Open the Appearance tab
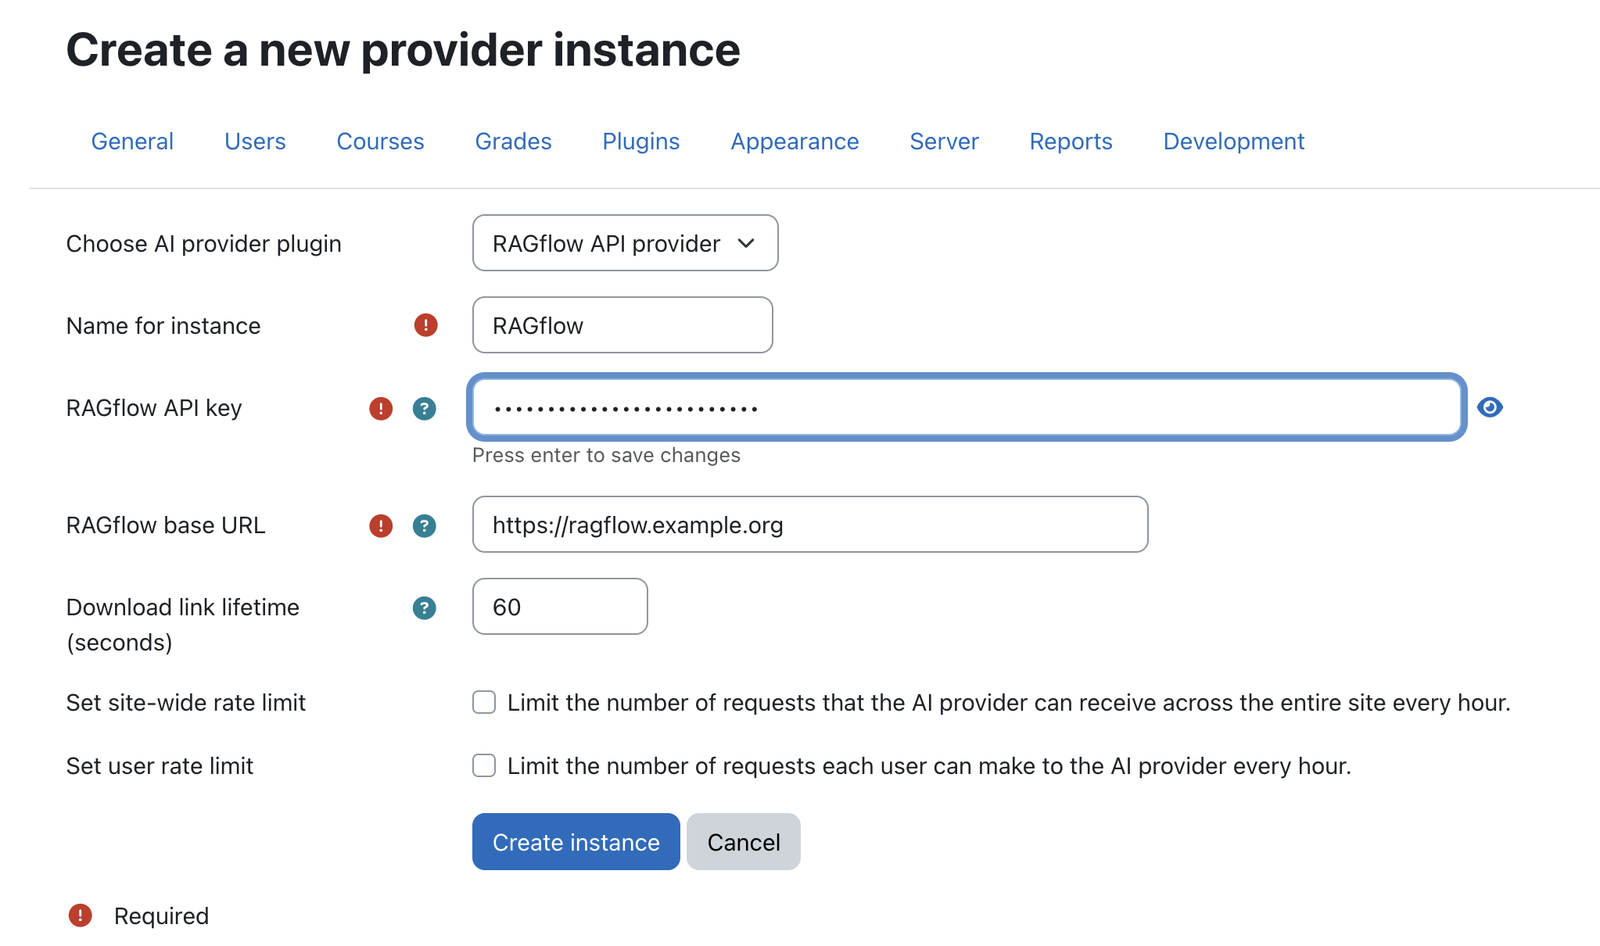Image resolution: width=1600 pixels, height=946 pixels. coord(794,141)
